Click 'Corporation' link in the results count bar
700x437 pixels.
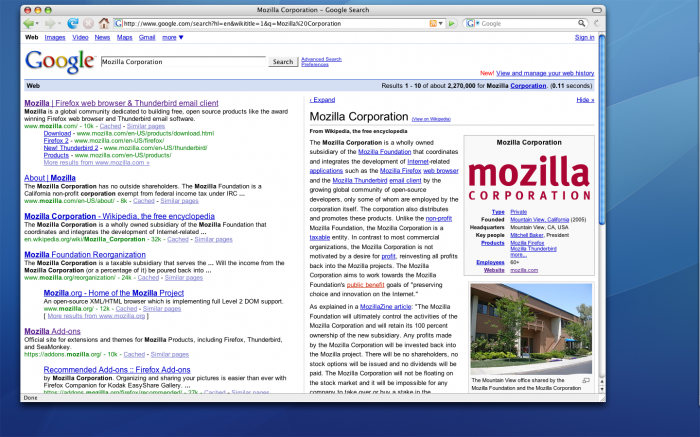tap(528, 86)
